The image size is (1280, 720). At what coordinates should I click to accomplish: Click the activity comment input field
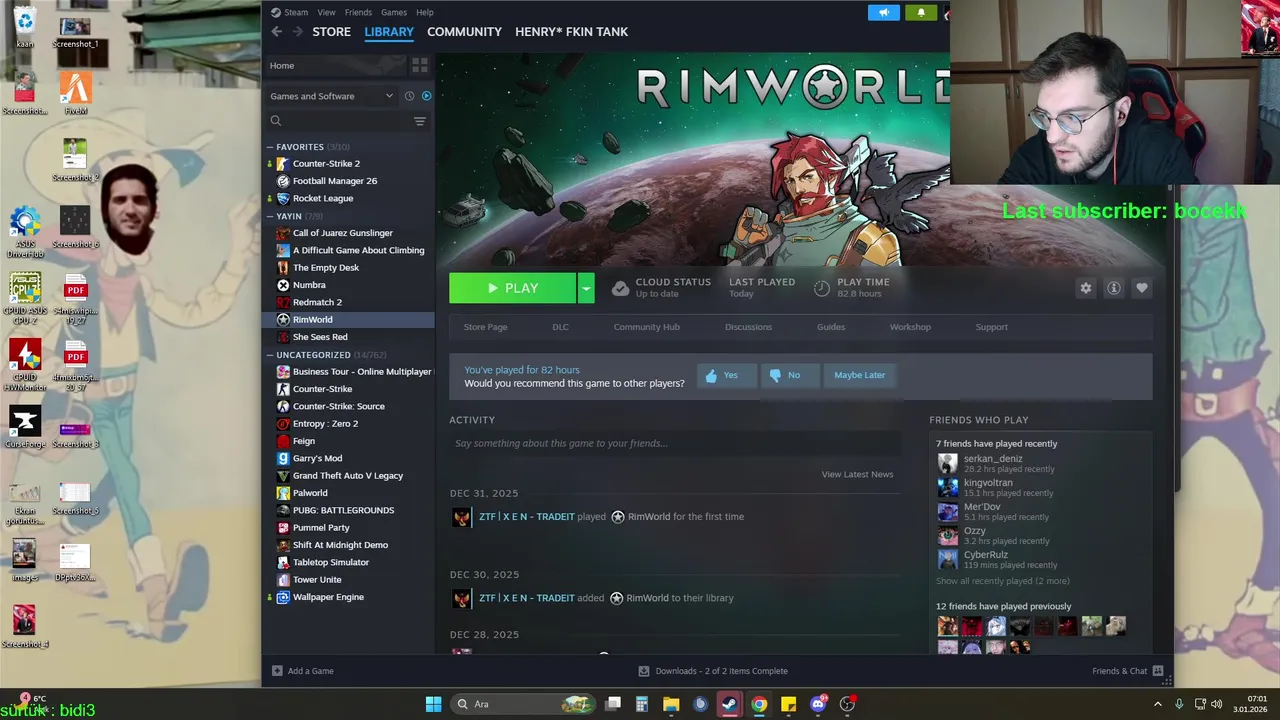click(675, 443)
